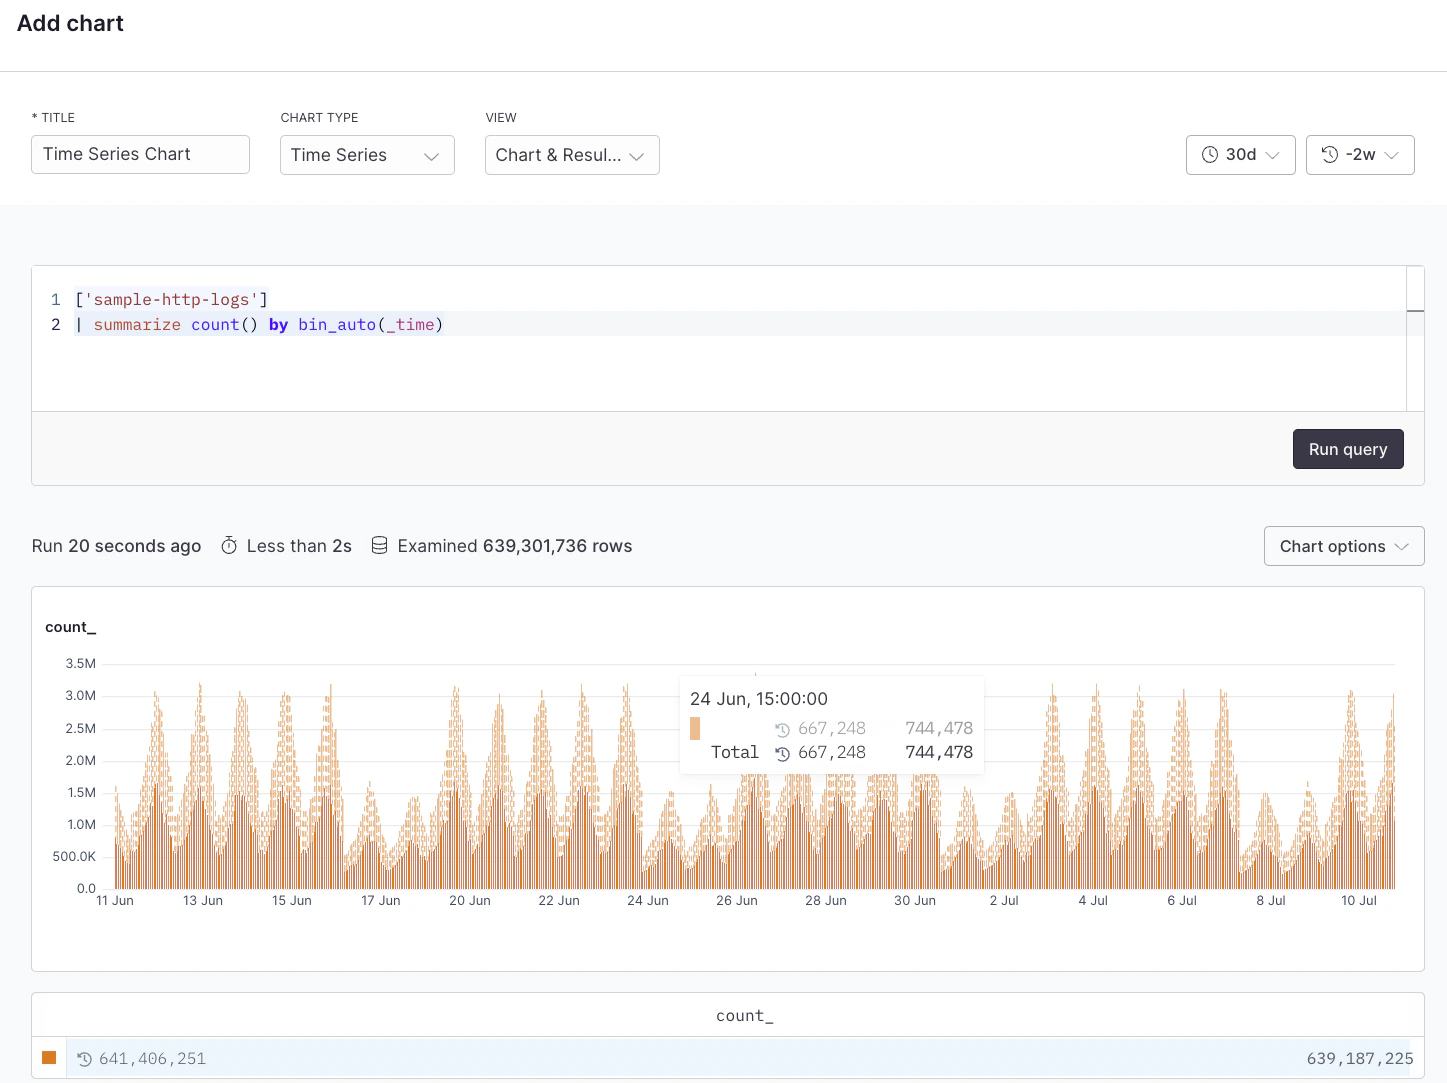Screen dimensions: 1447x1083
Task: Click the time-shift clock icon in the -2w selector
Action: click(1328, 154)
